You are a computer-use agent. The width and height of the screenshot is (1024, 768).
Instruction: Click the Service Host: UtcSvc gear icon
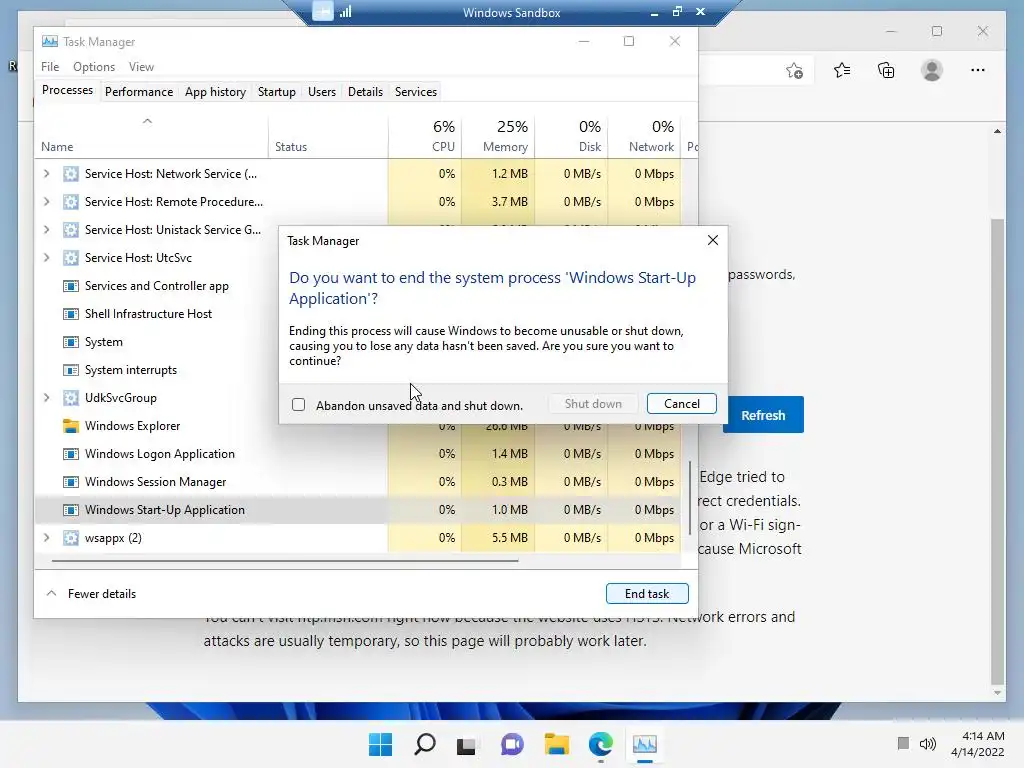click(71, 258)
